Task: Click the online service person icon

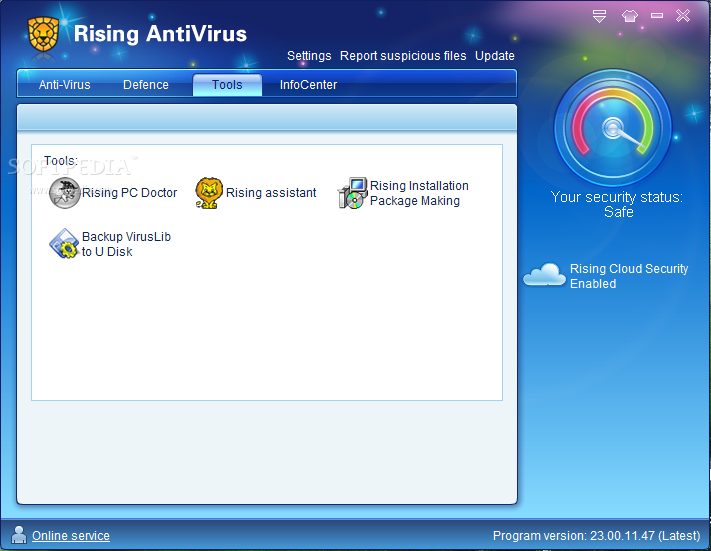Action: 19,535
